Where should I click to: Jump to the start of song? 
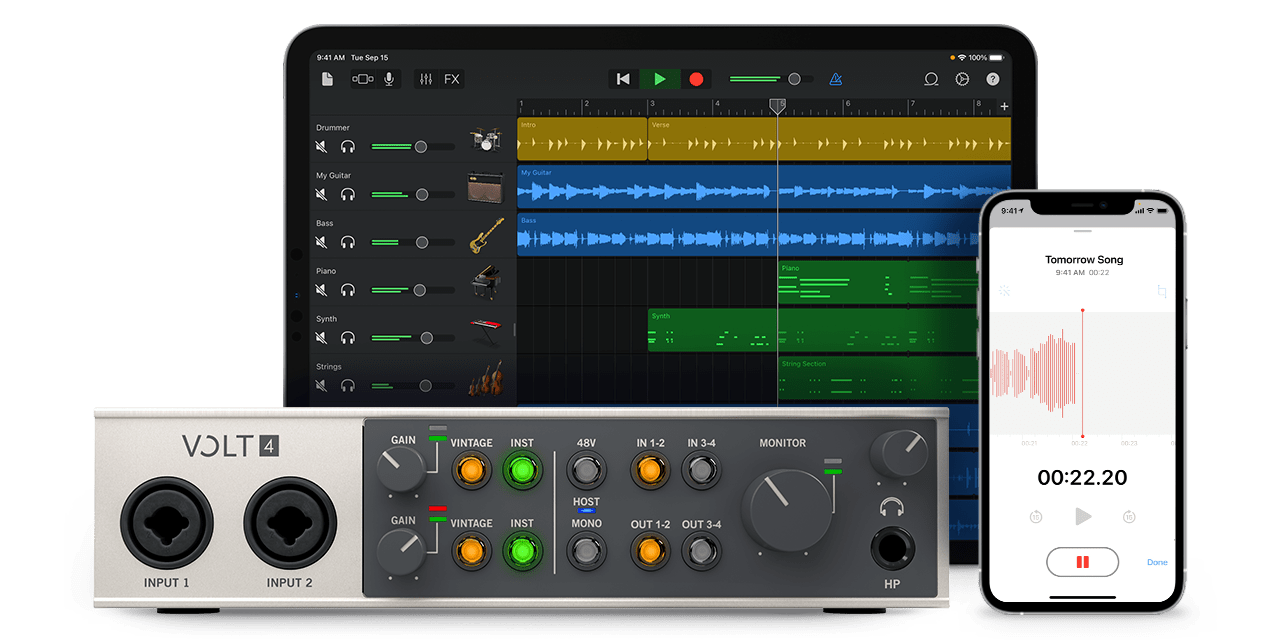click(x=623, y=79)
